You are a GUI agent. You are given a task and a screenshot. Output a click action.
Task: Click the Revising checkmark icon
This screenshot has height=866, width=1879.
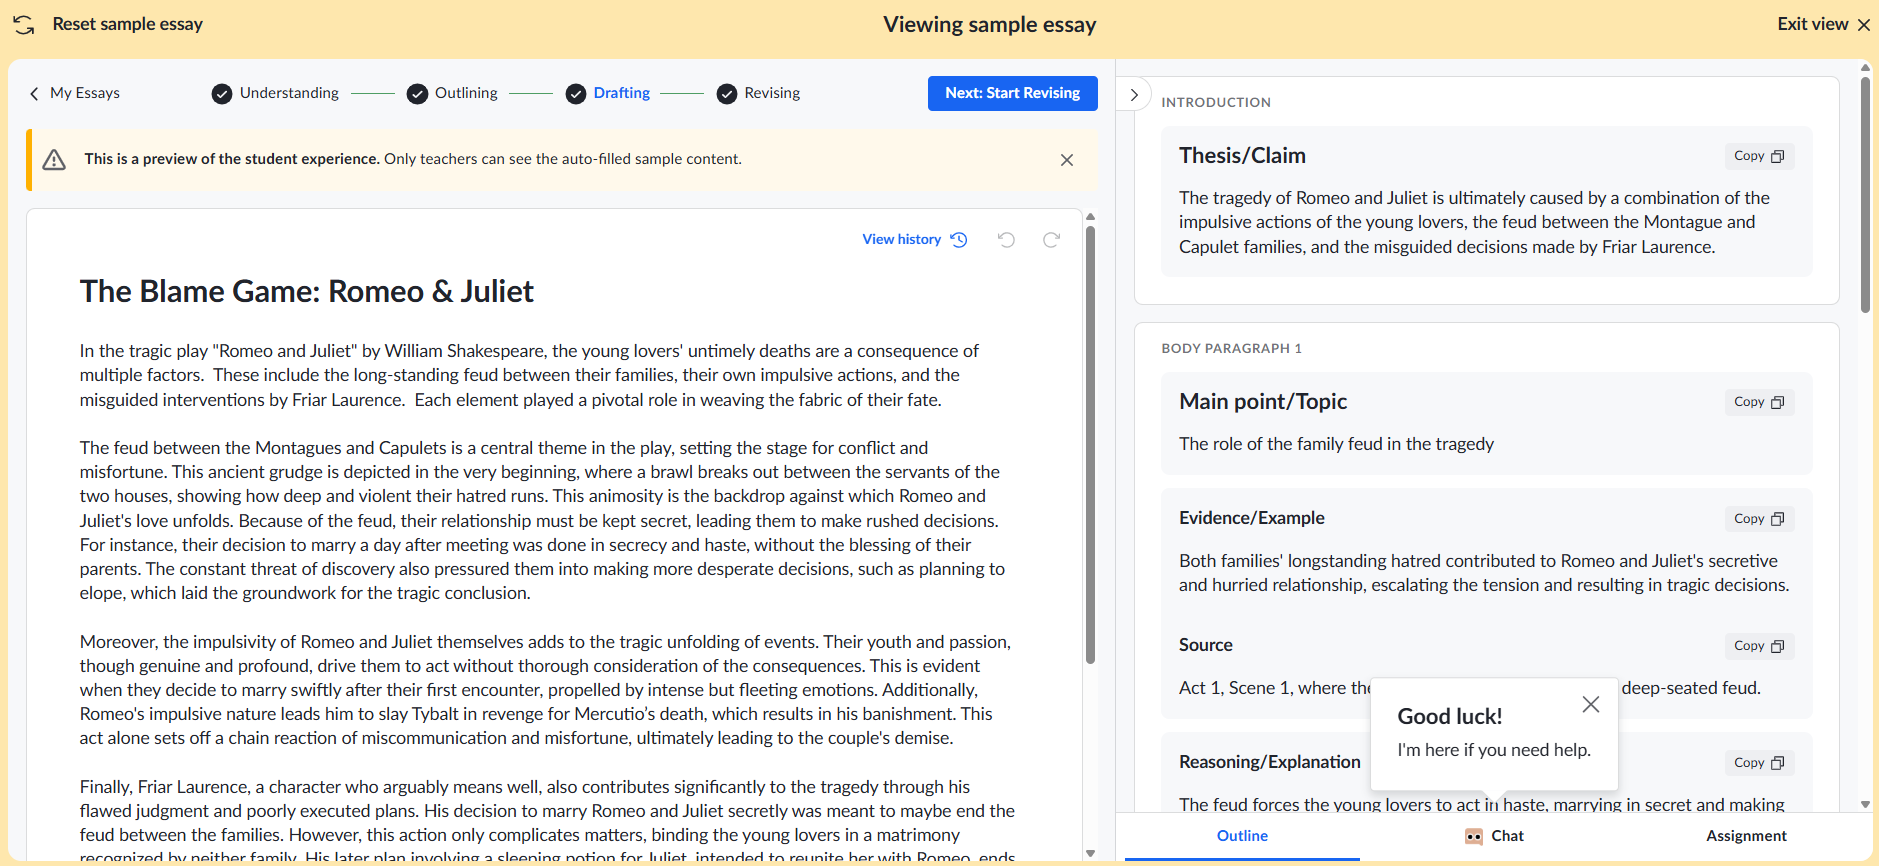(x=727, y=94)
